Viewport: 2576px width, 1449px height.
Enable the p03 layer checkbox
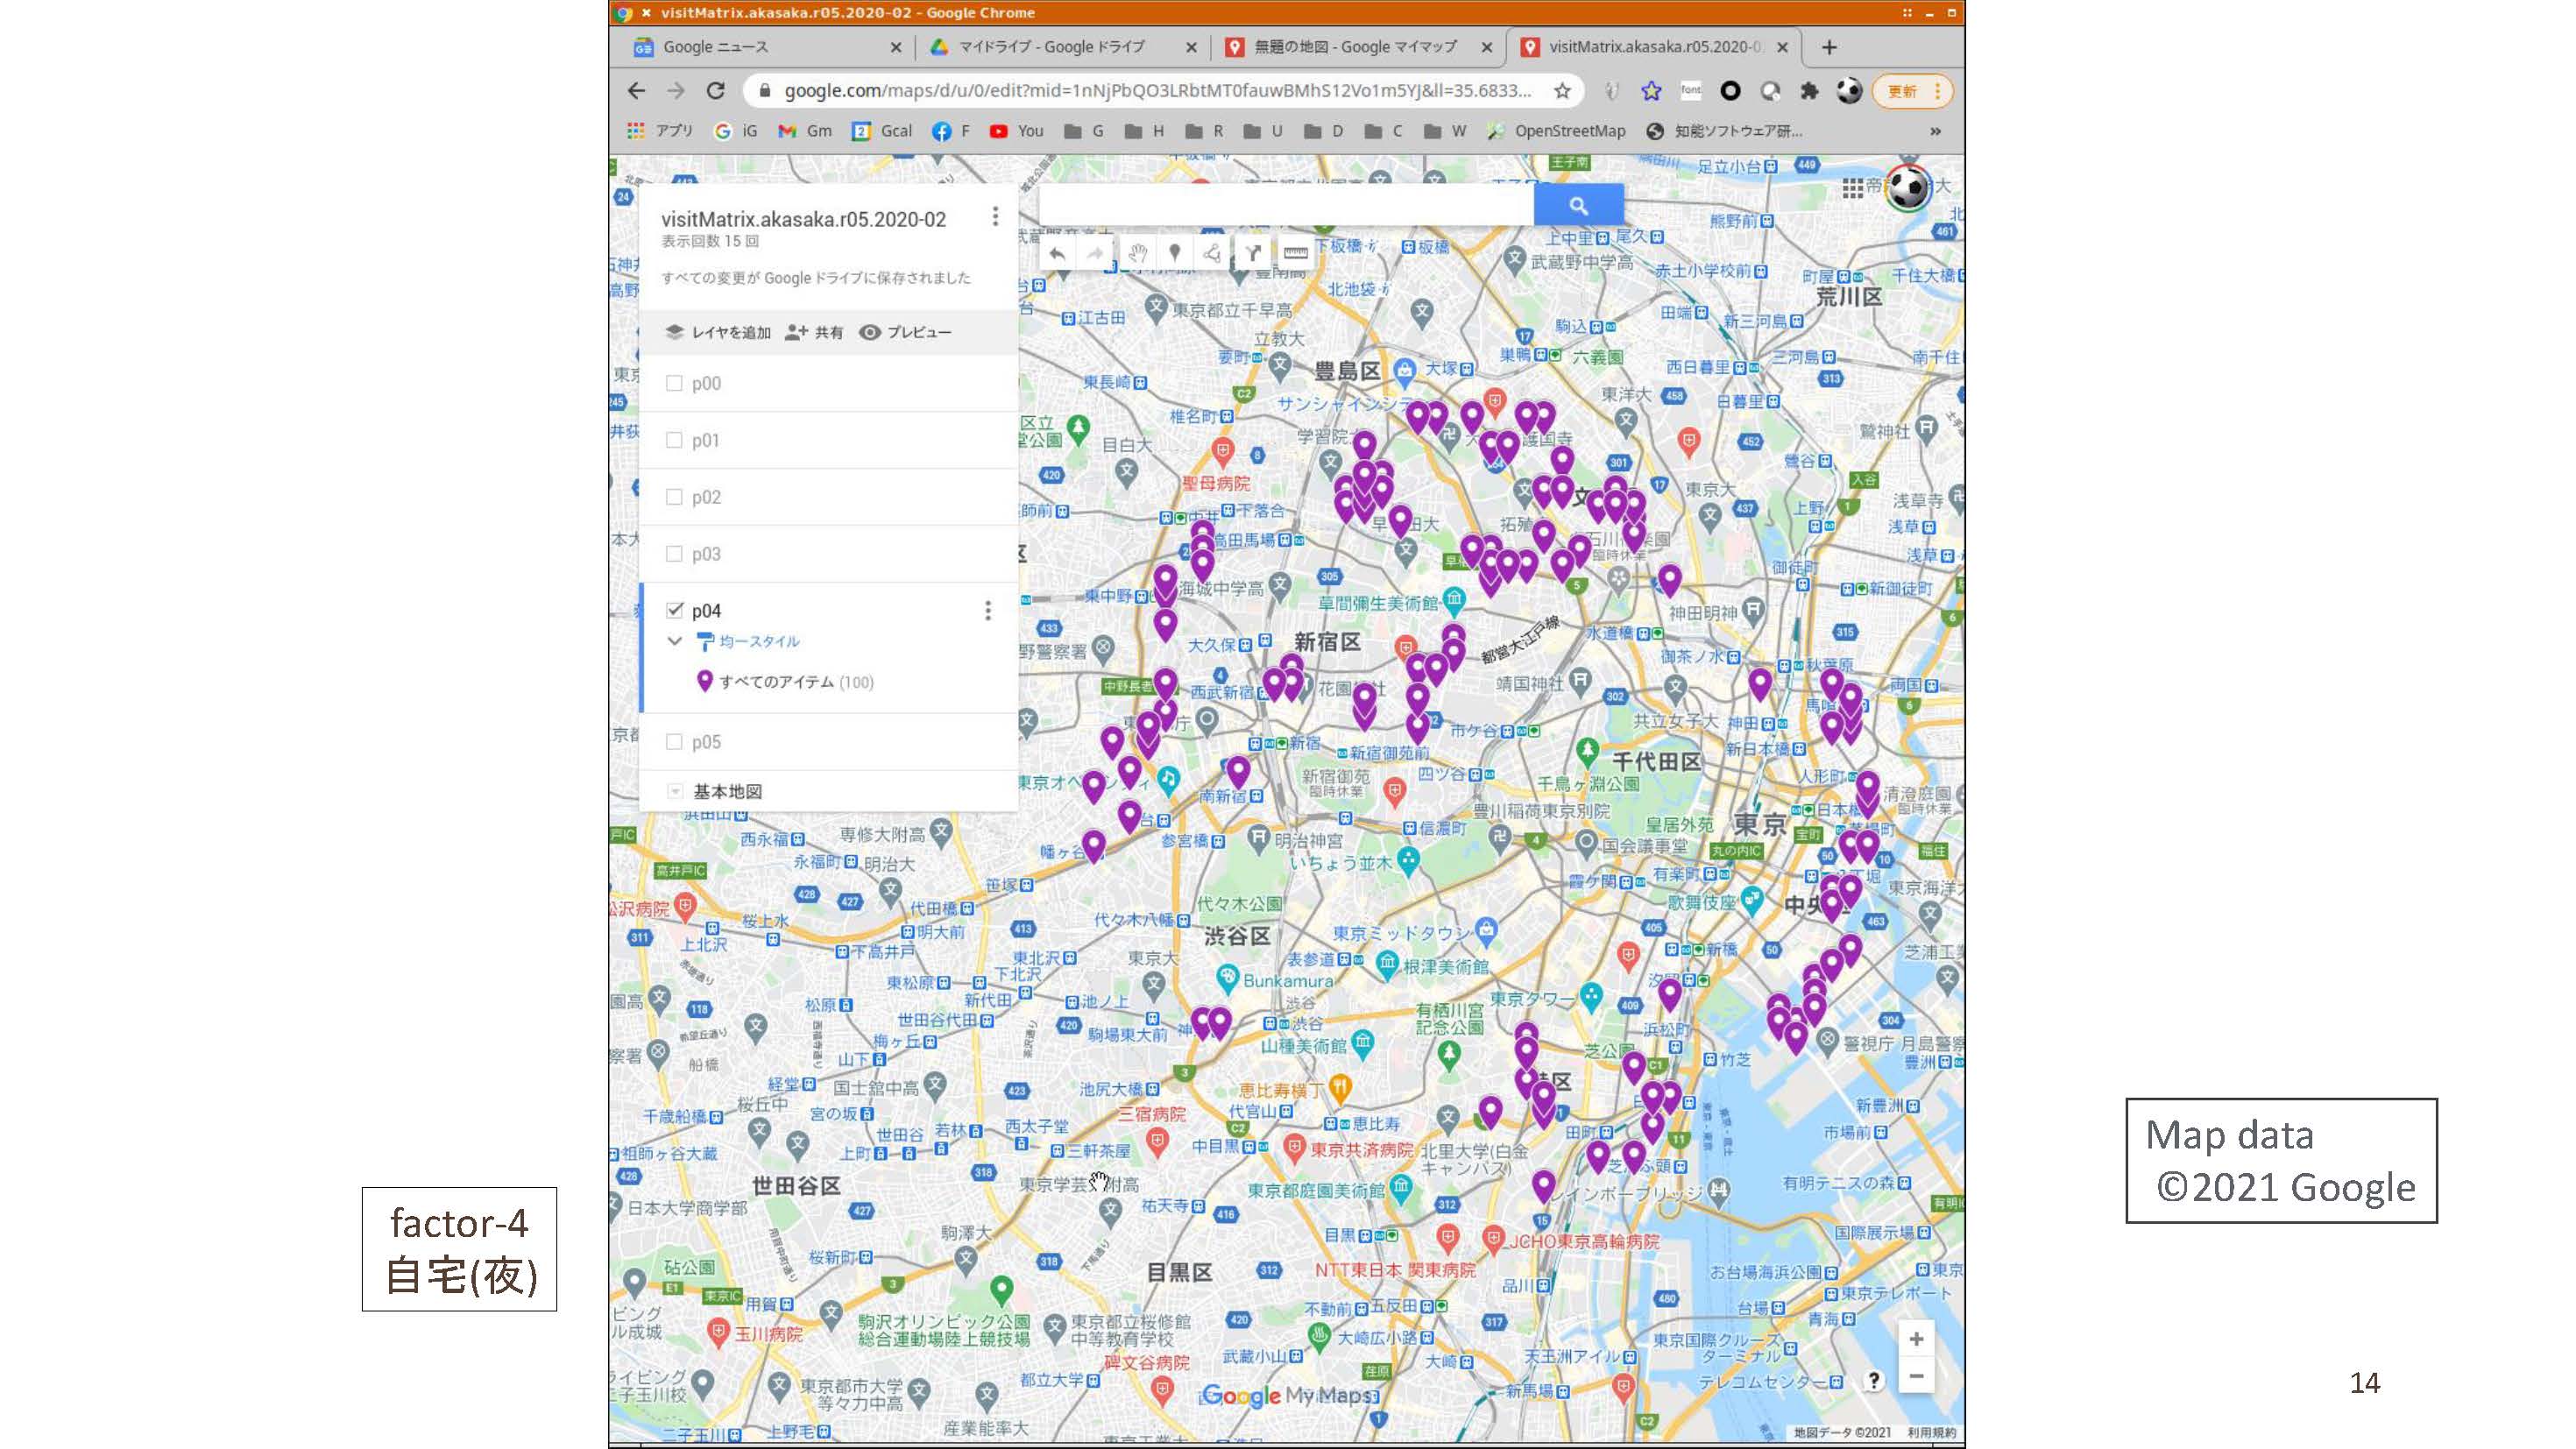coord(674,554)
